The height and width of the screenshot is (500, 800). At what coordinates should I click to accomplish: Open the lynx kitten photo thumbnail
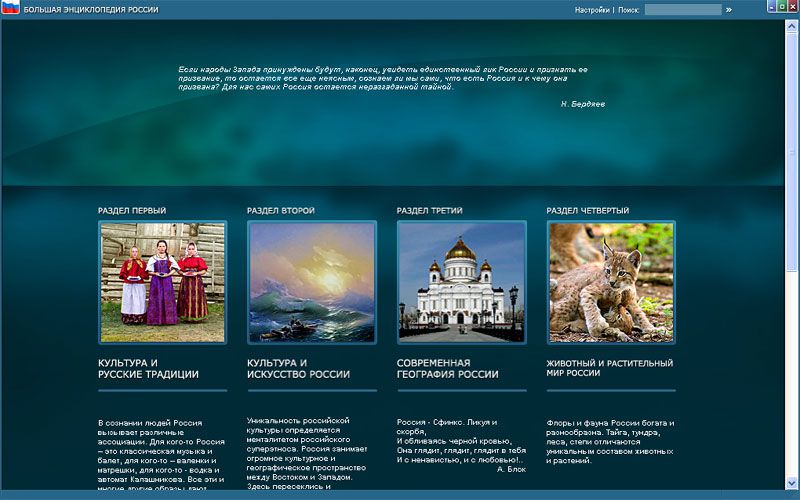tap(611, 282)
